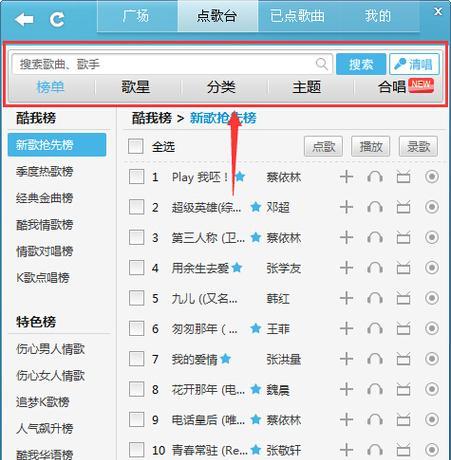
Task: Listen to 九儿 with headphone icon
Action: coord(375,298)
